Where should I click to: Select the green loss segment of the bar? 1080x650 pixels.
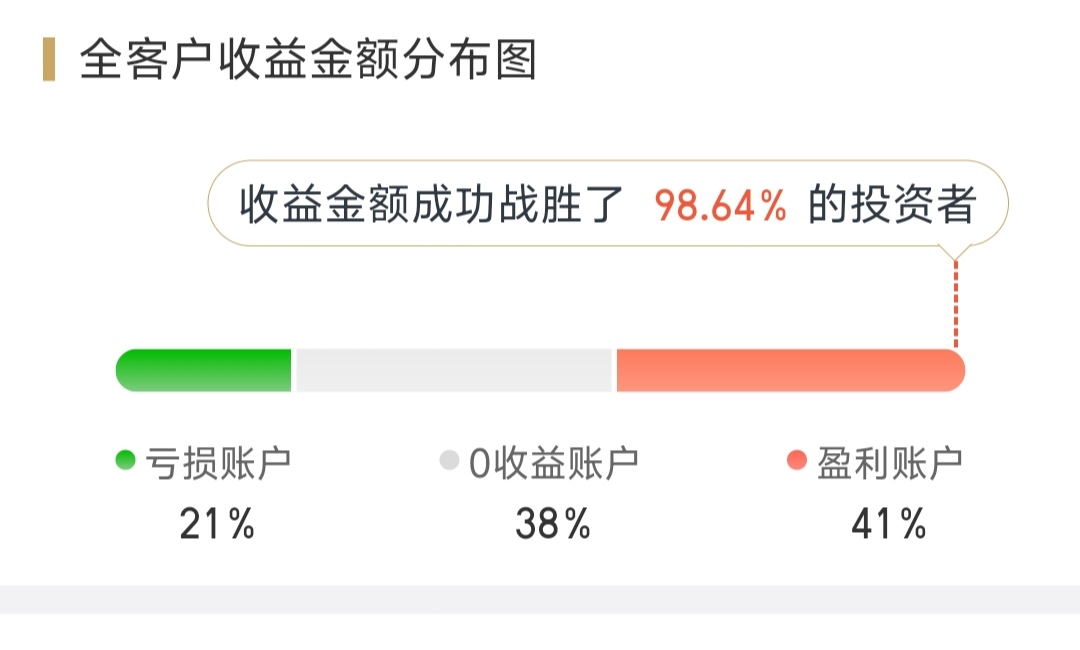coord(204,370)
